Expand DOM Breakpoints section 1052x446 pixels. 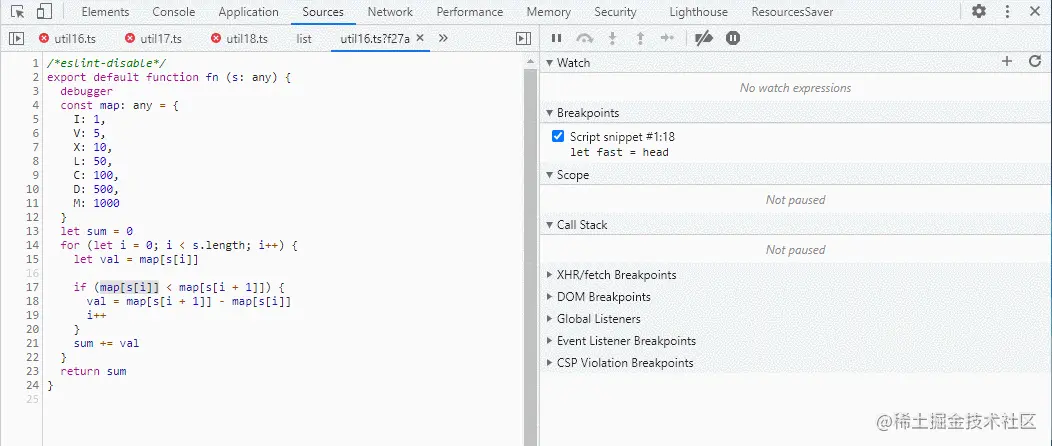click(x=549, y=297)
